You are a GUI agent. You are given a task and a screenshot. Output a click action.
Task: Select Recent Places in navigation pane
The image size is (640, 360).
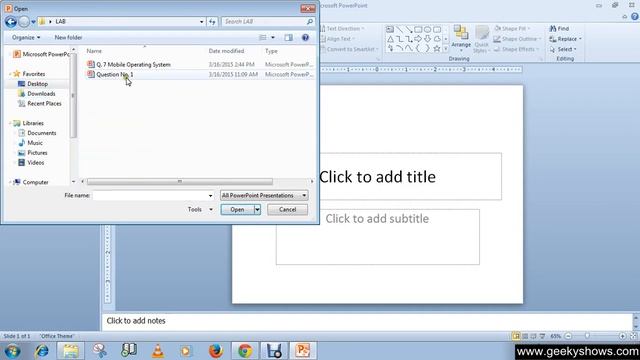44,104
